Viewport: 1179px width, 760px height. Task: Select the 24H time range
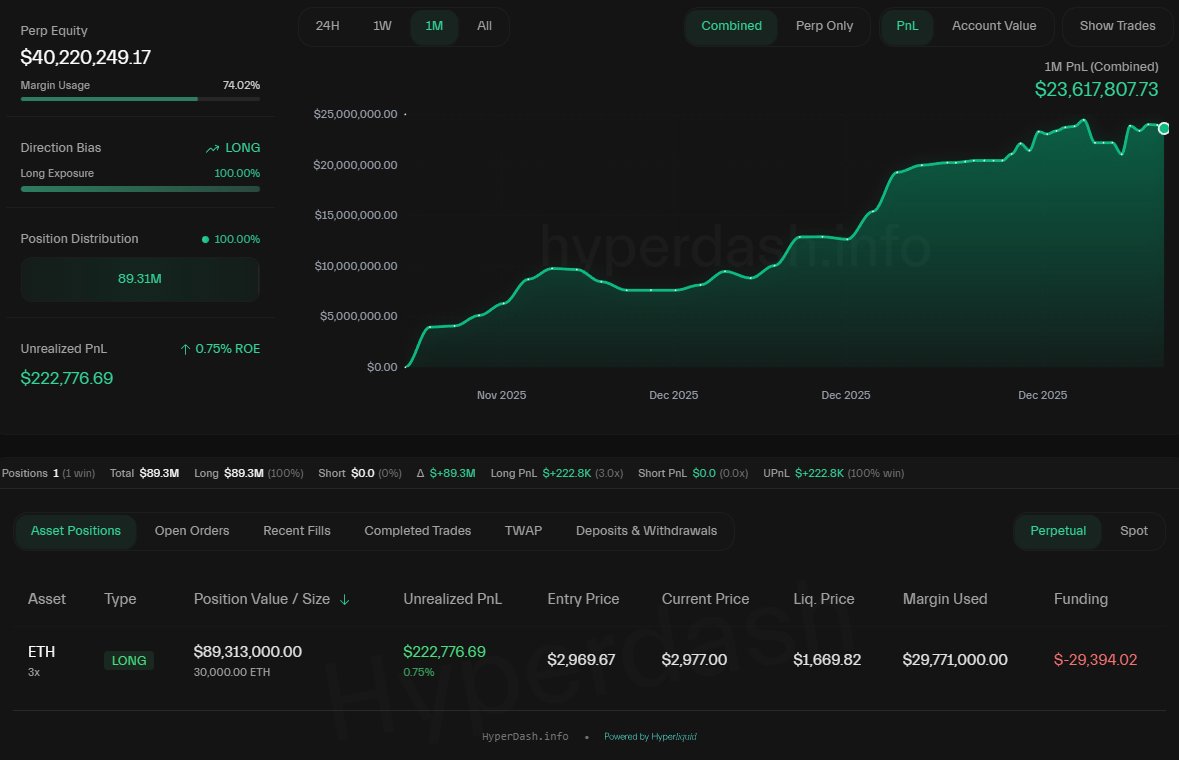[x=327, y=26]
